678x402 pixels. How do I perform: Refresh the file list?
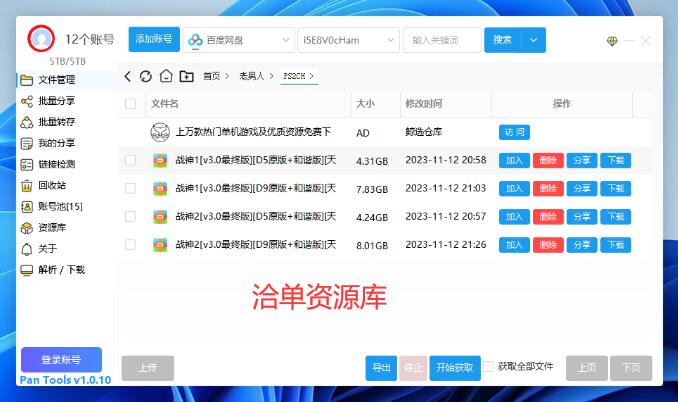[x=146, y=77]
